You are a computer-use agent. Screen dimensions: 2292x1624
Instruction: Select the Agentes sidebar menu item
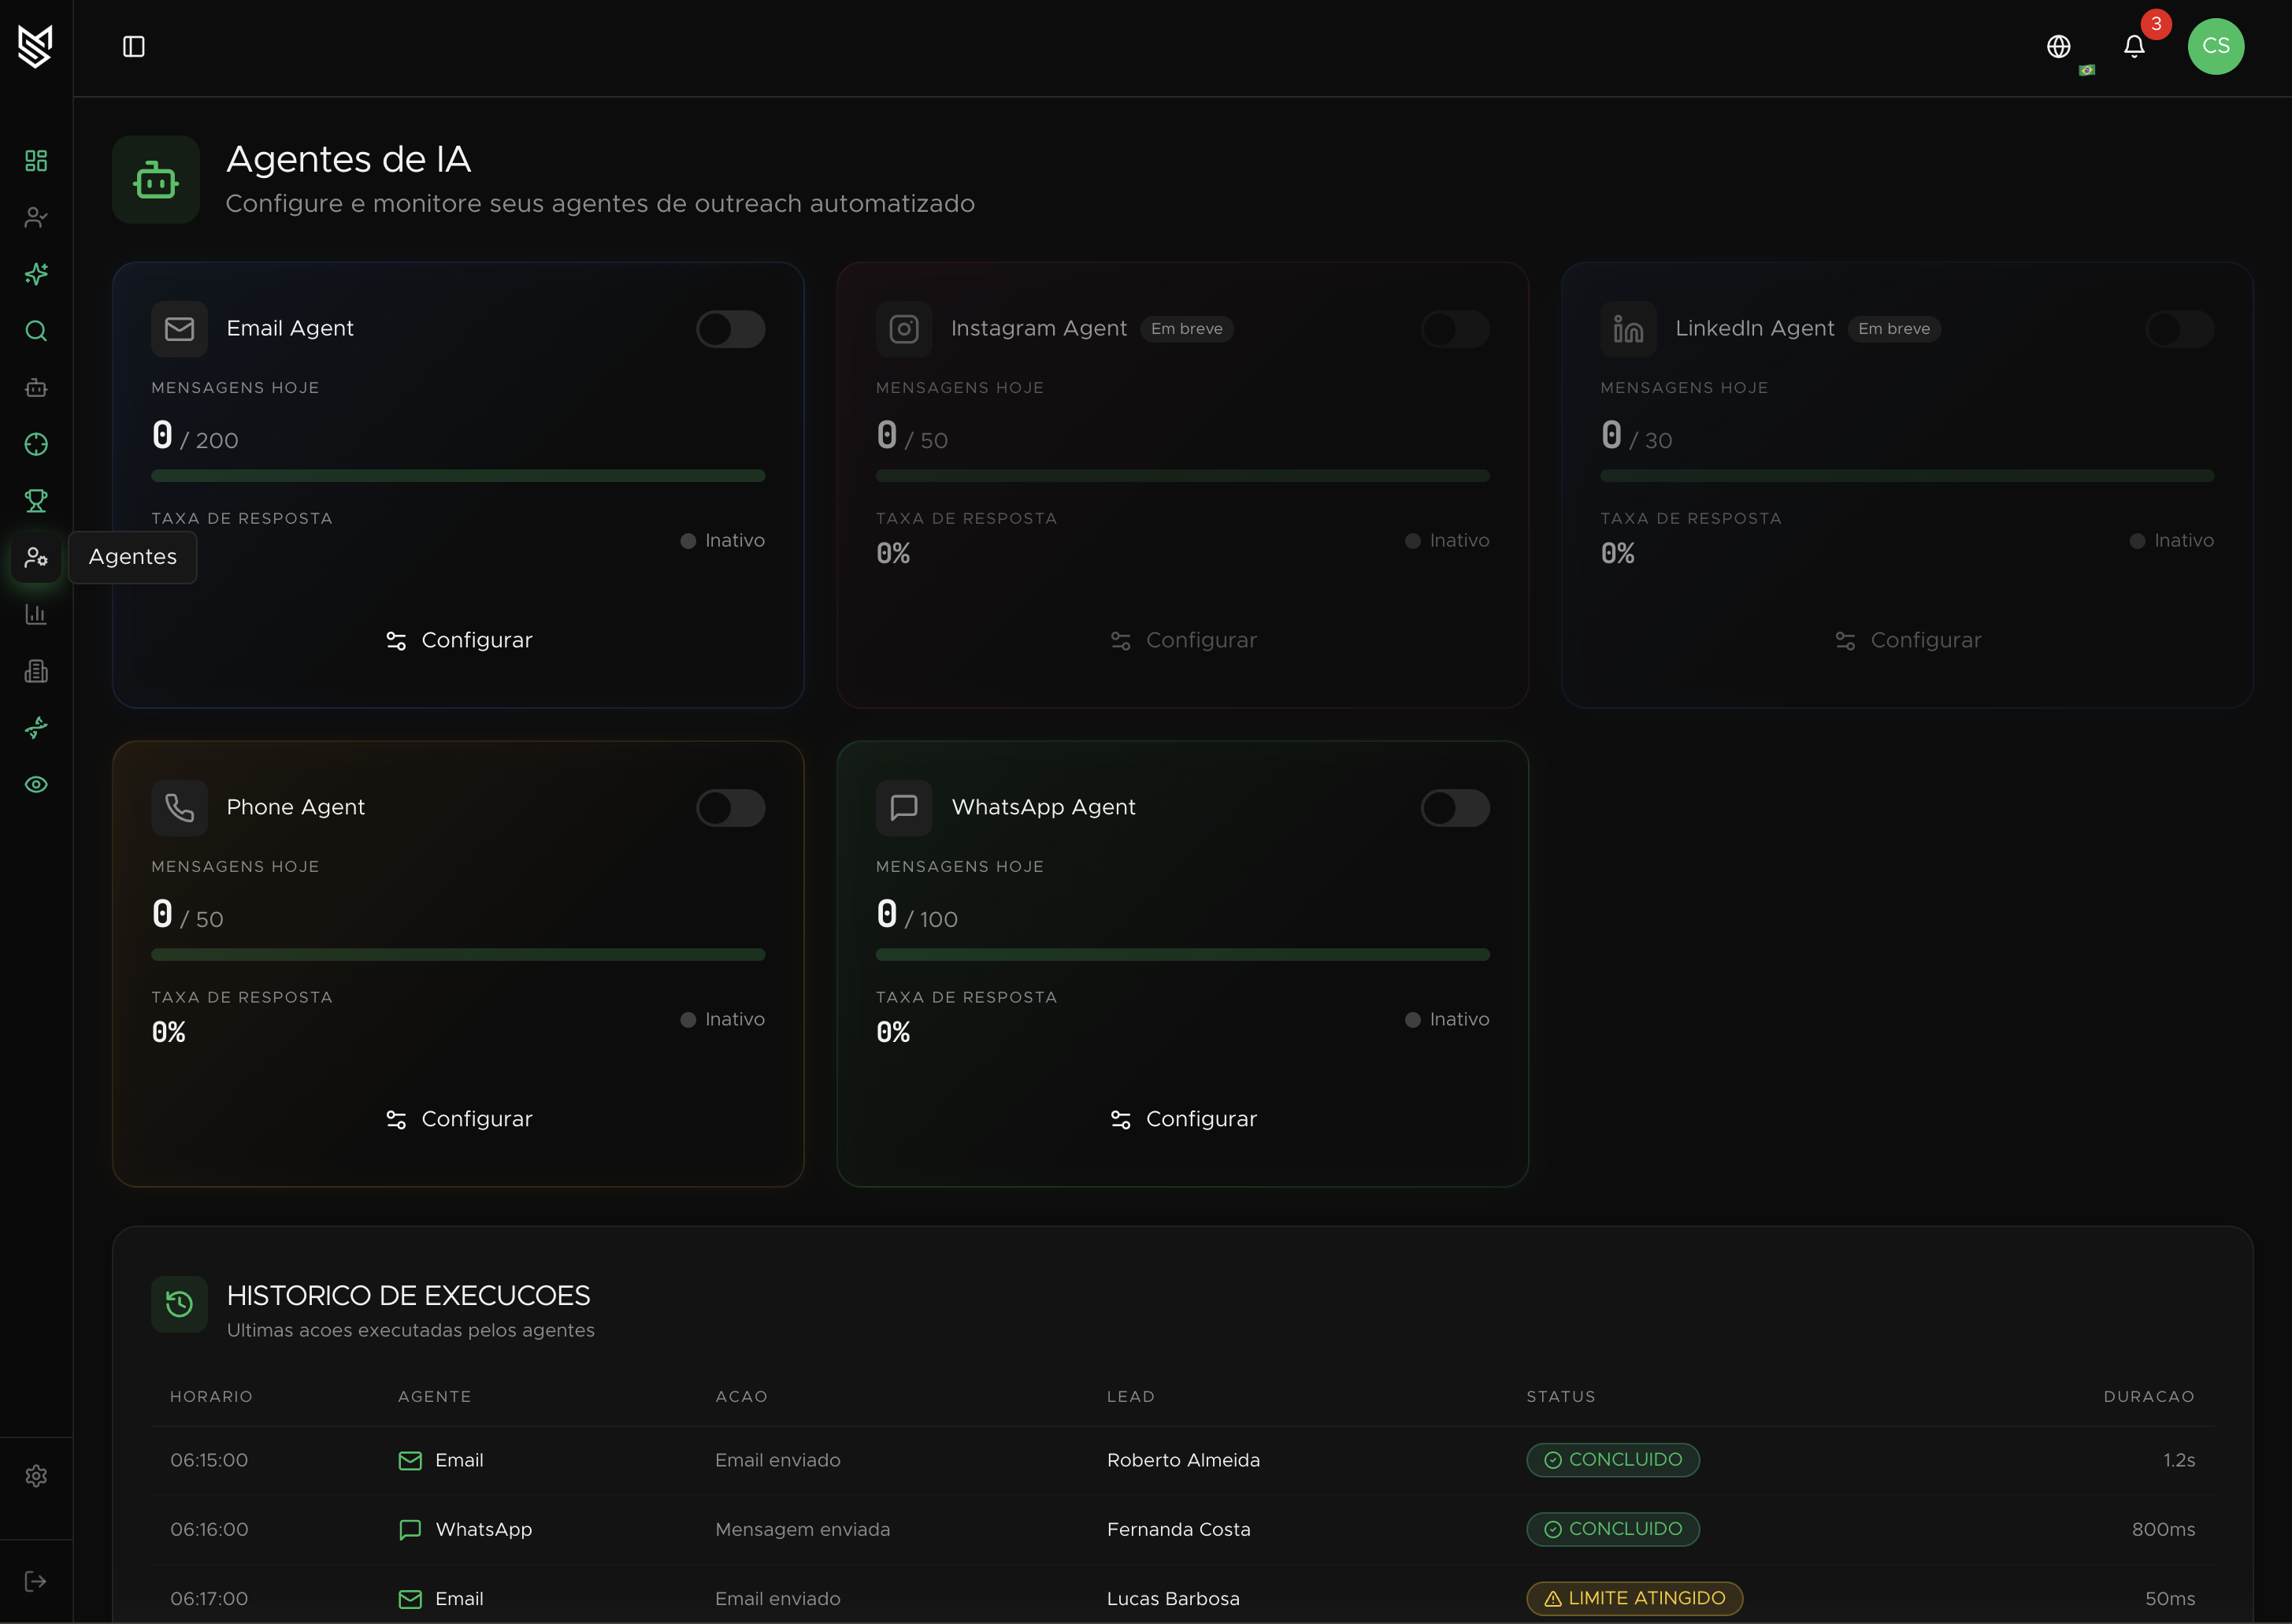(x=36, y=558)
